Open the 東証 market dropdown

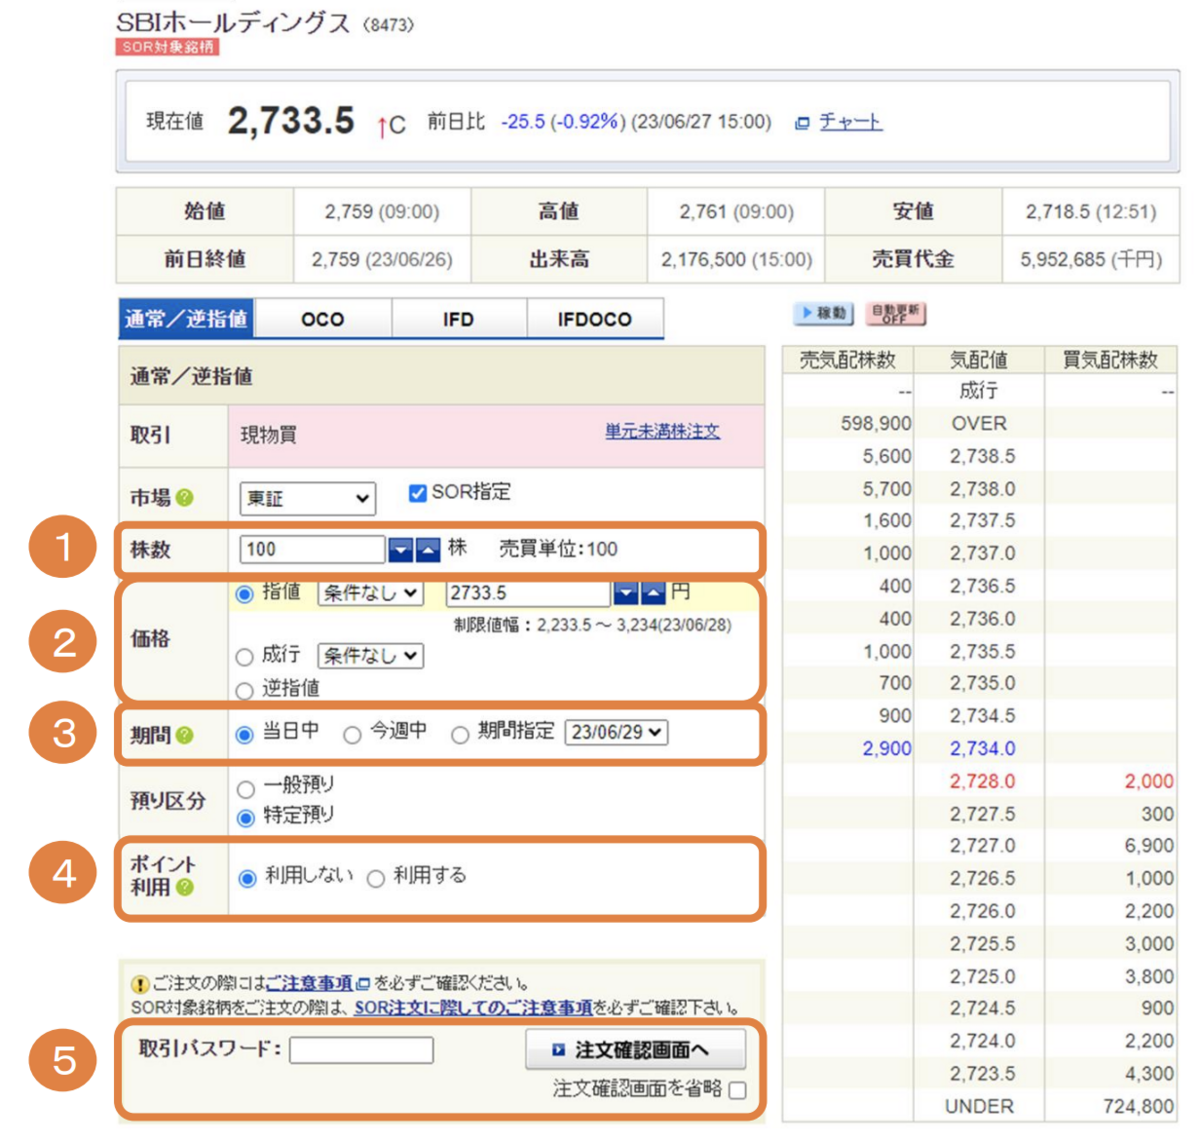pos(307,498)
